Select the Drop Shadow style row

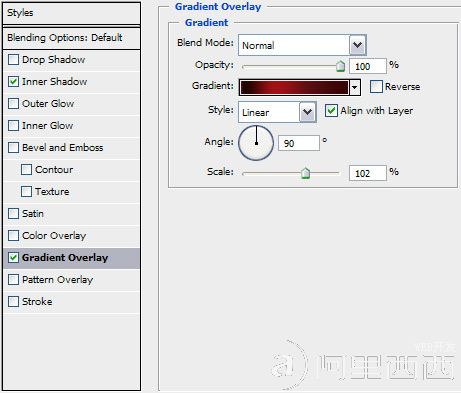71,60
